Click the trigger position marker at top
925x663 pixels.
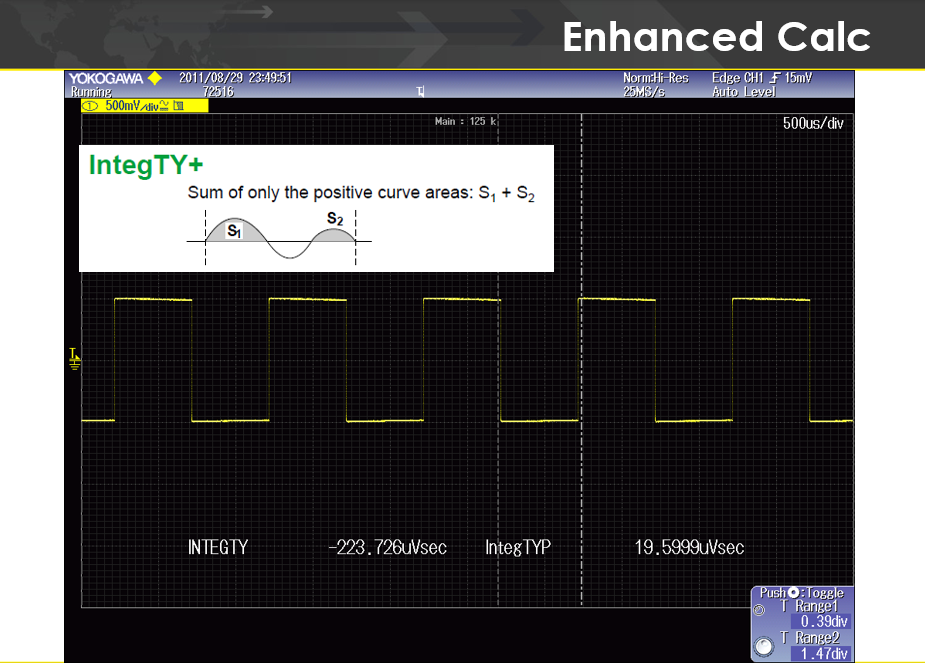click(x=421, y=91)
